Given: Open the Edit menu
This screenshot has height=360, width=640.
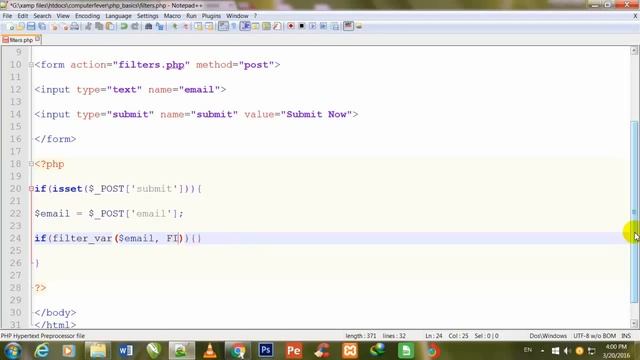Looking at the screenshot, I should point(22,16).
